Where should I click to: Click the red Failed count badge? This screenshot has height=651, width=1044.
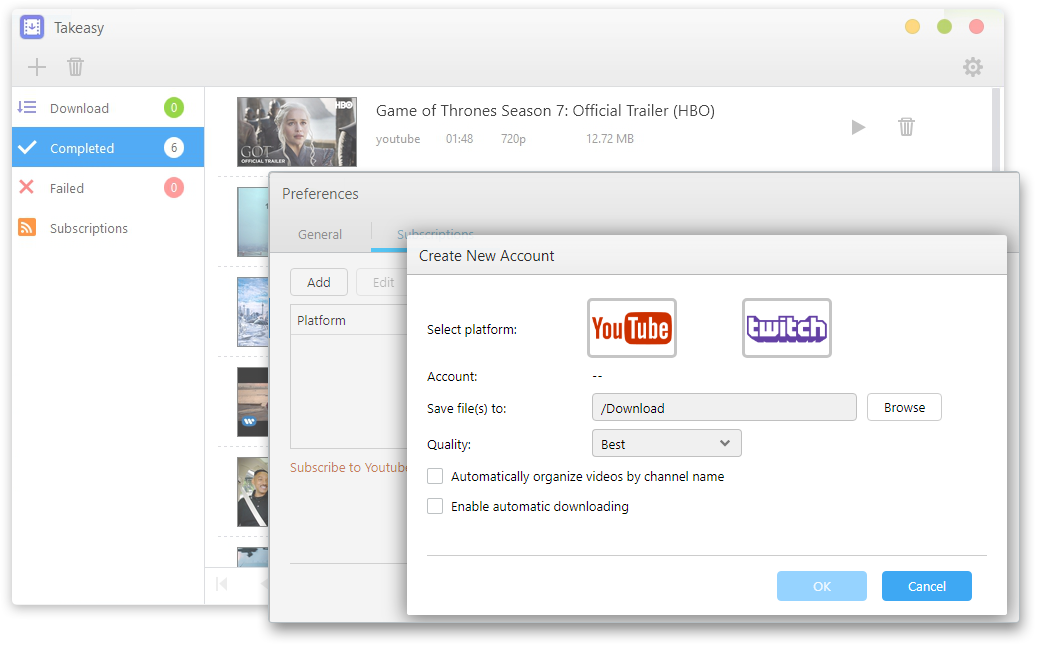click(174, 188)
